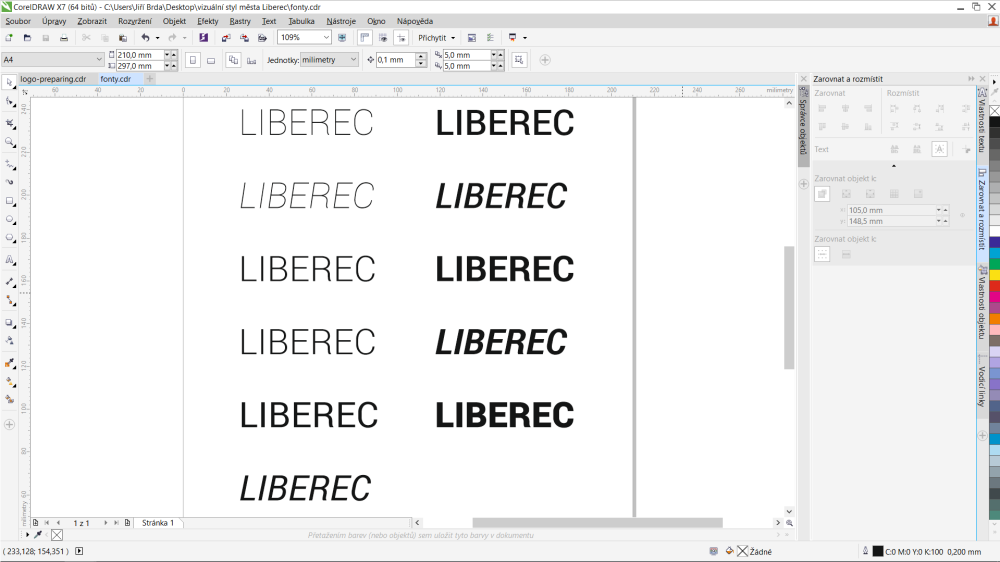Click the Import icon

tap(226, 38)
